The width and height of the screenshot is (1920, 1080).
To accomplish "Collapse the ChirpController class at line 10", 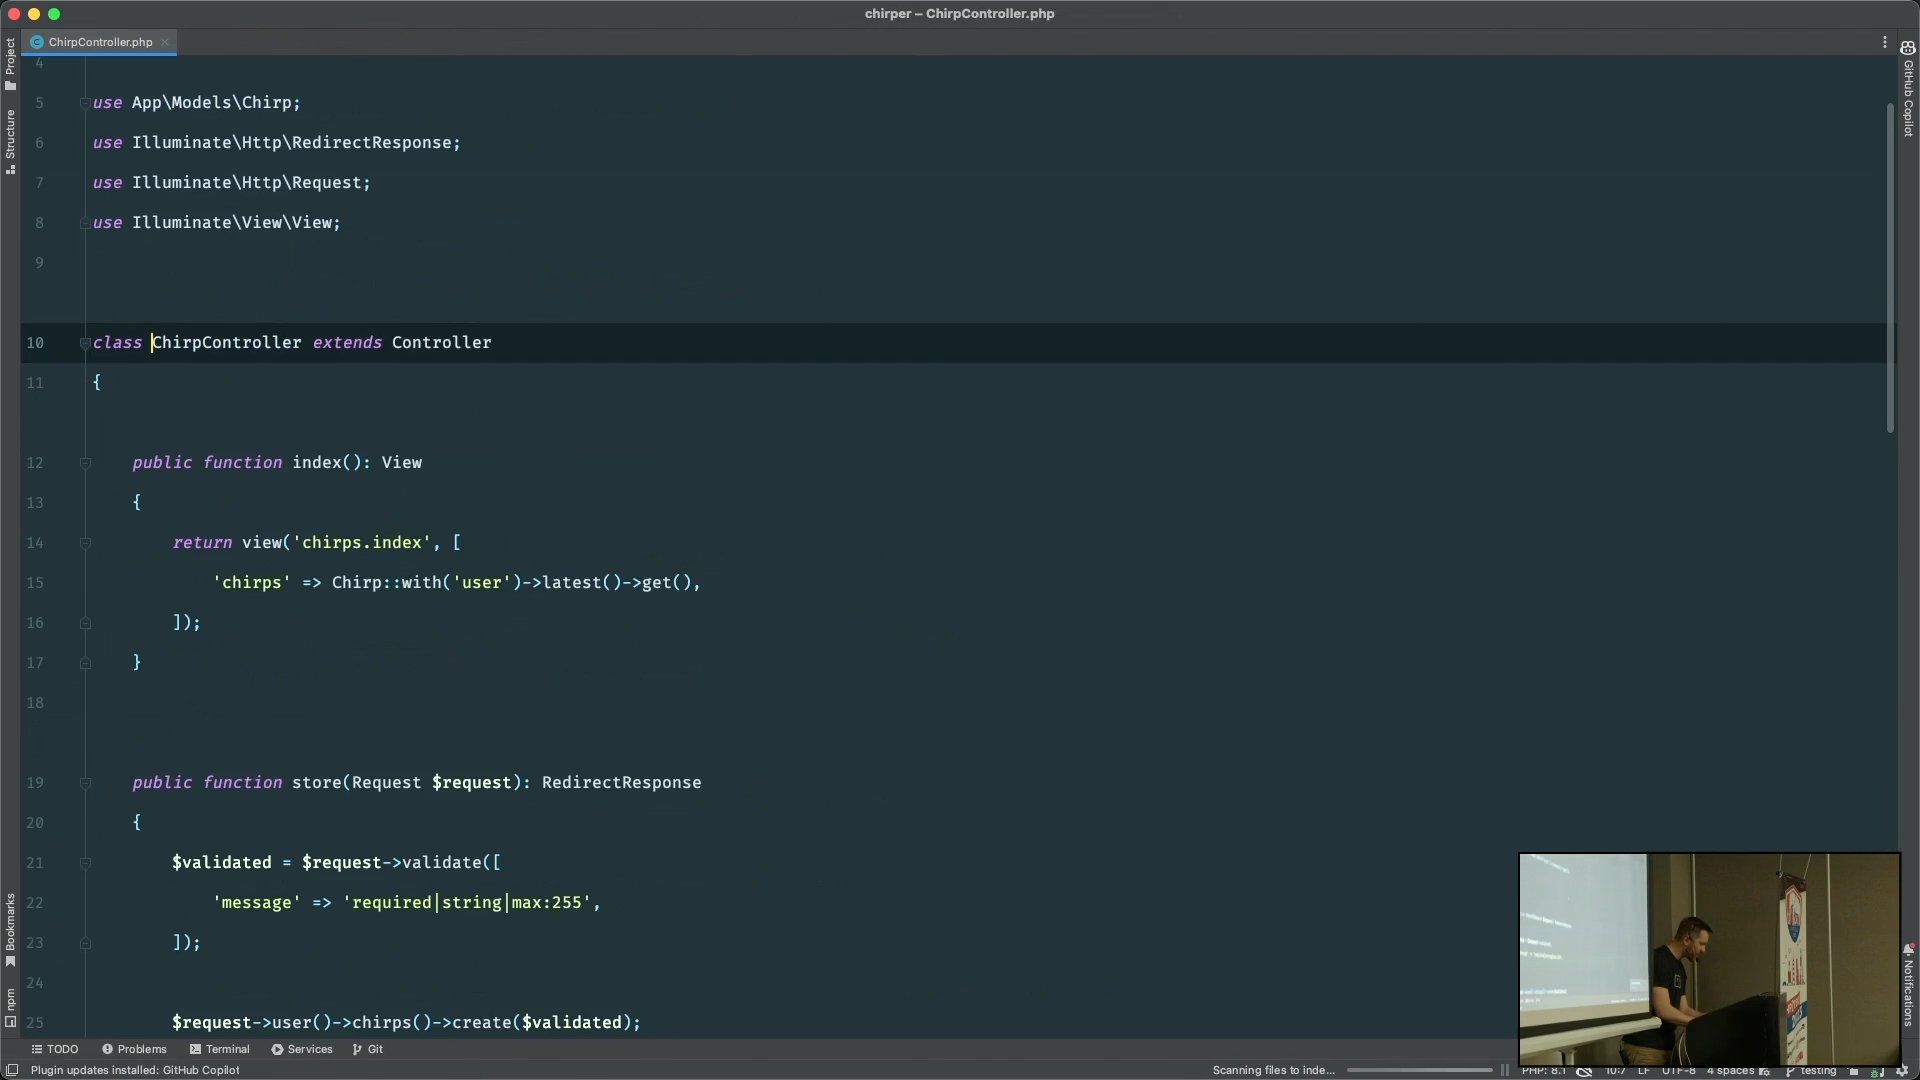I will [x=85, y=343].
